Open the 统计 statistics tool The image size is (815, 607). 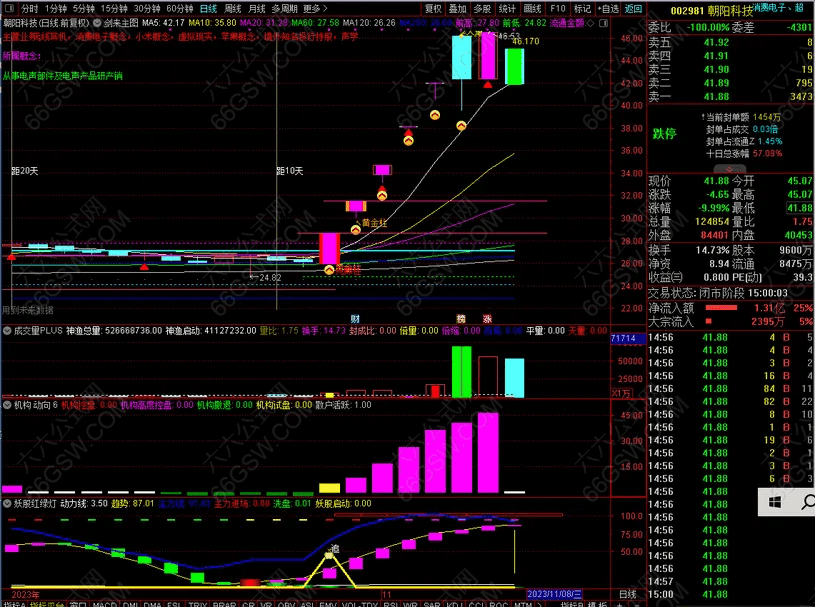[x=507, y=8]
